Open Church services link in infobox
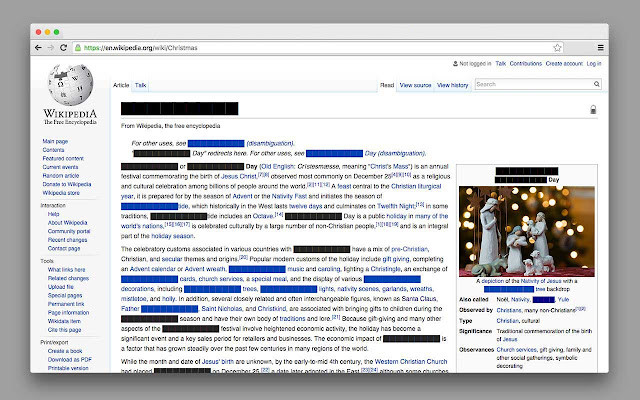This screenshot has width=640, height=400. [516, 350]
